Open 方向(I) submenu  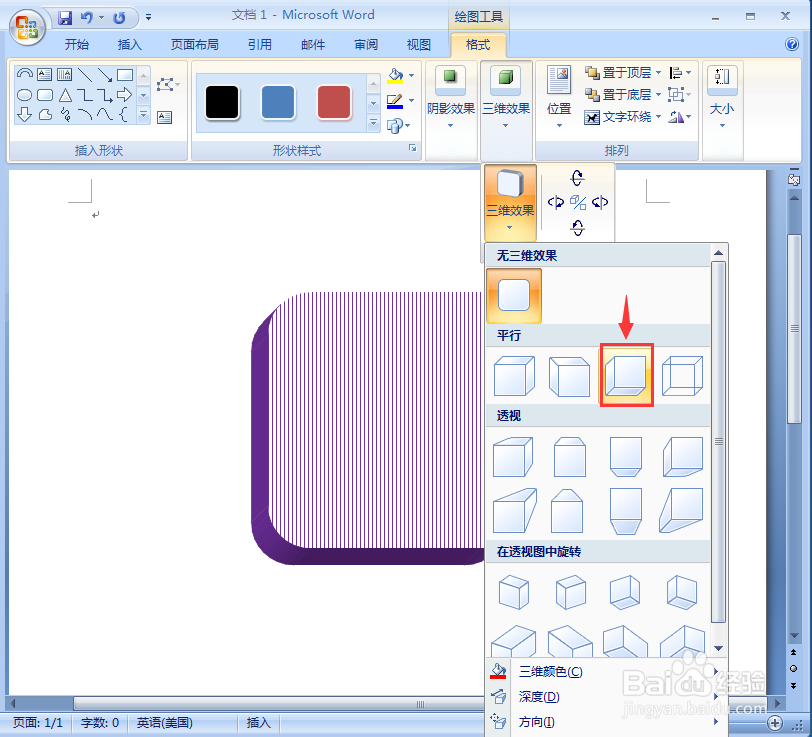[x=605, y=721]
